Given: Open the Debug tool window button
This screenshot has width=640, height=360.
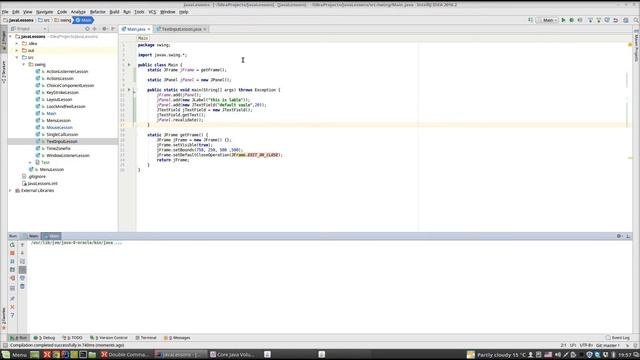Looking at the screenshot, I should [x=44, y=338].
